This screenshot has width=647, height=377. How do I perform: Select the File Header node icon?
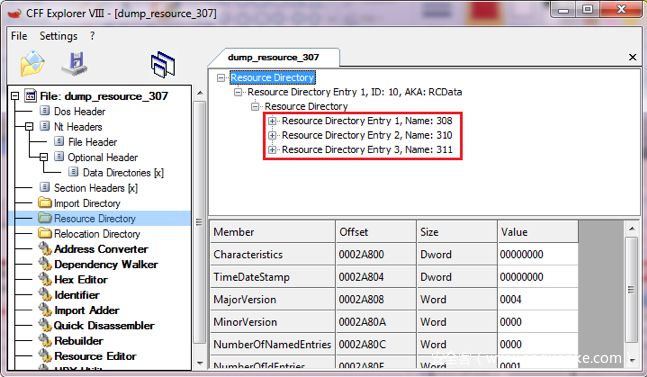coord(59,141)
